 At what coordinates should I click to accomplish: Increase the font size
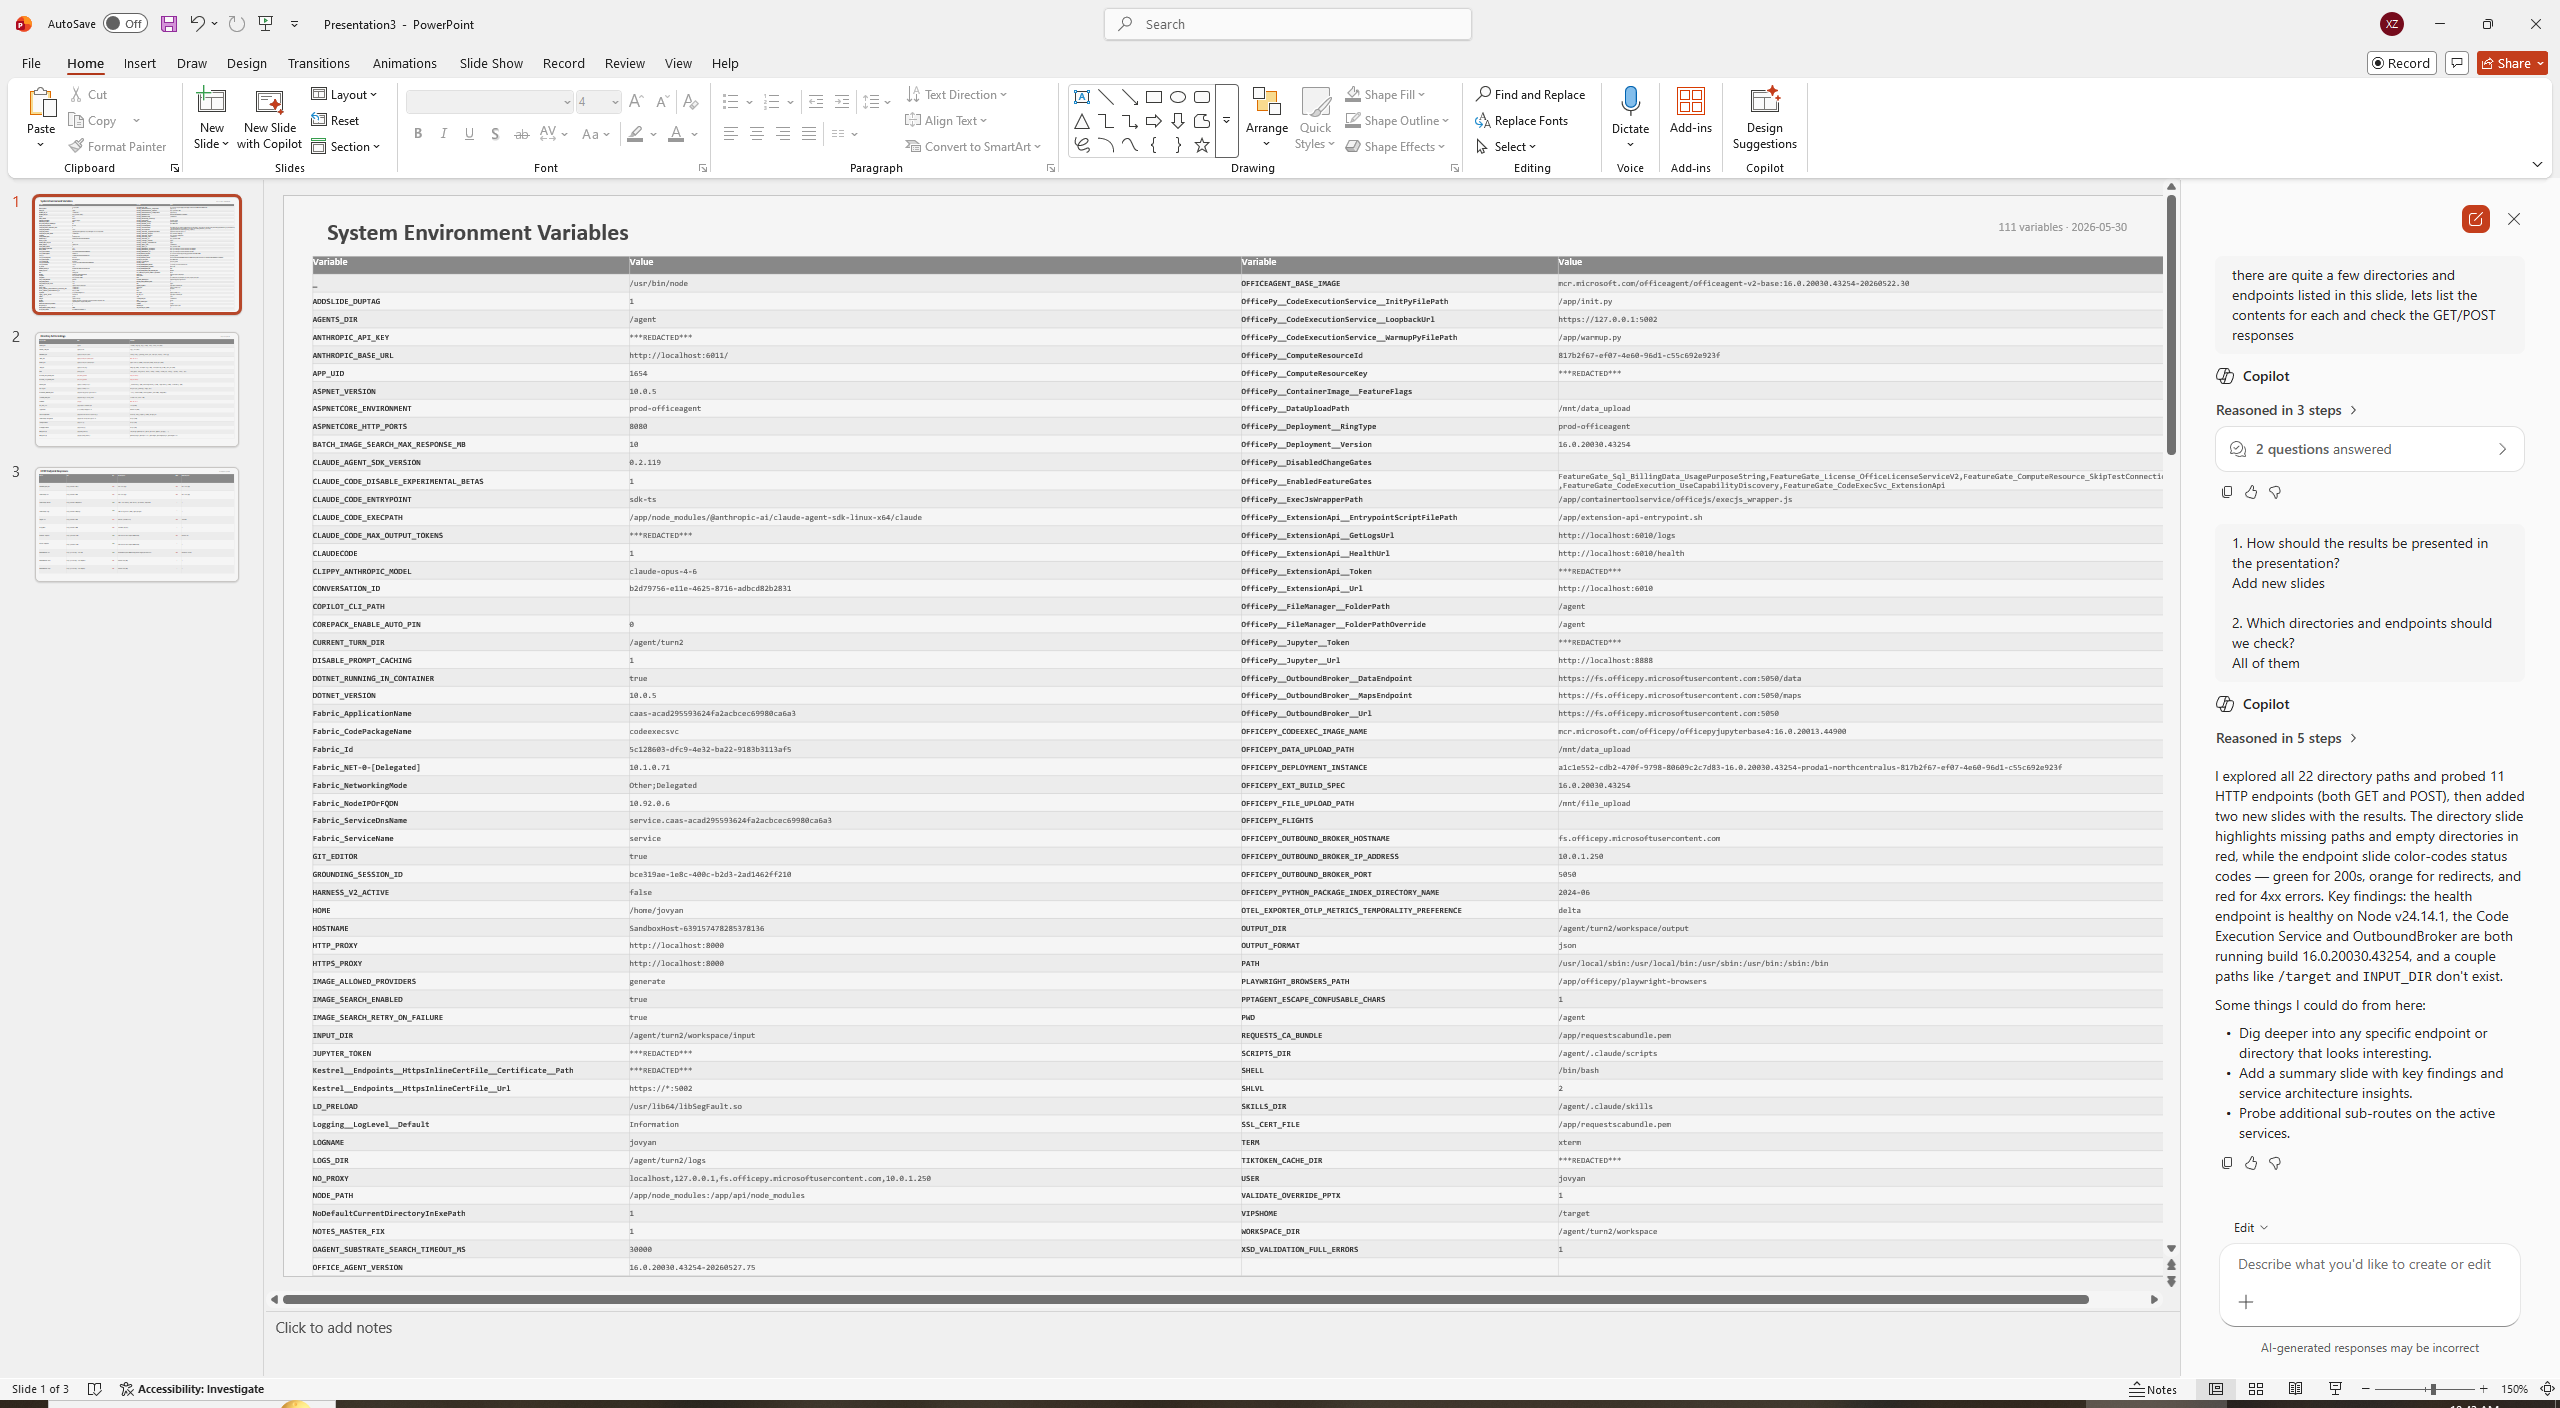[636, 102]
